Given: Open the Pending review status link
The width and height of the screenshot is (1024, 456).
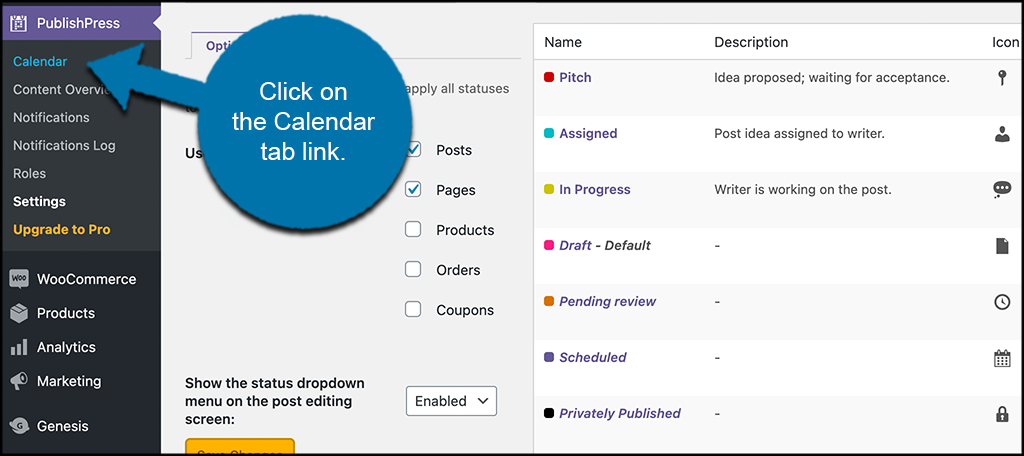Looking at the screenshot, I should tap(608, 302).
